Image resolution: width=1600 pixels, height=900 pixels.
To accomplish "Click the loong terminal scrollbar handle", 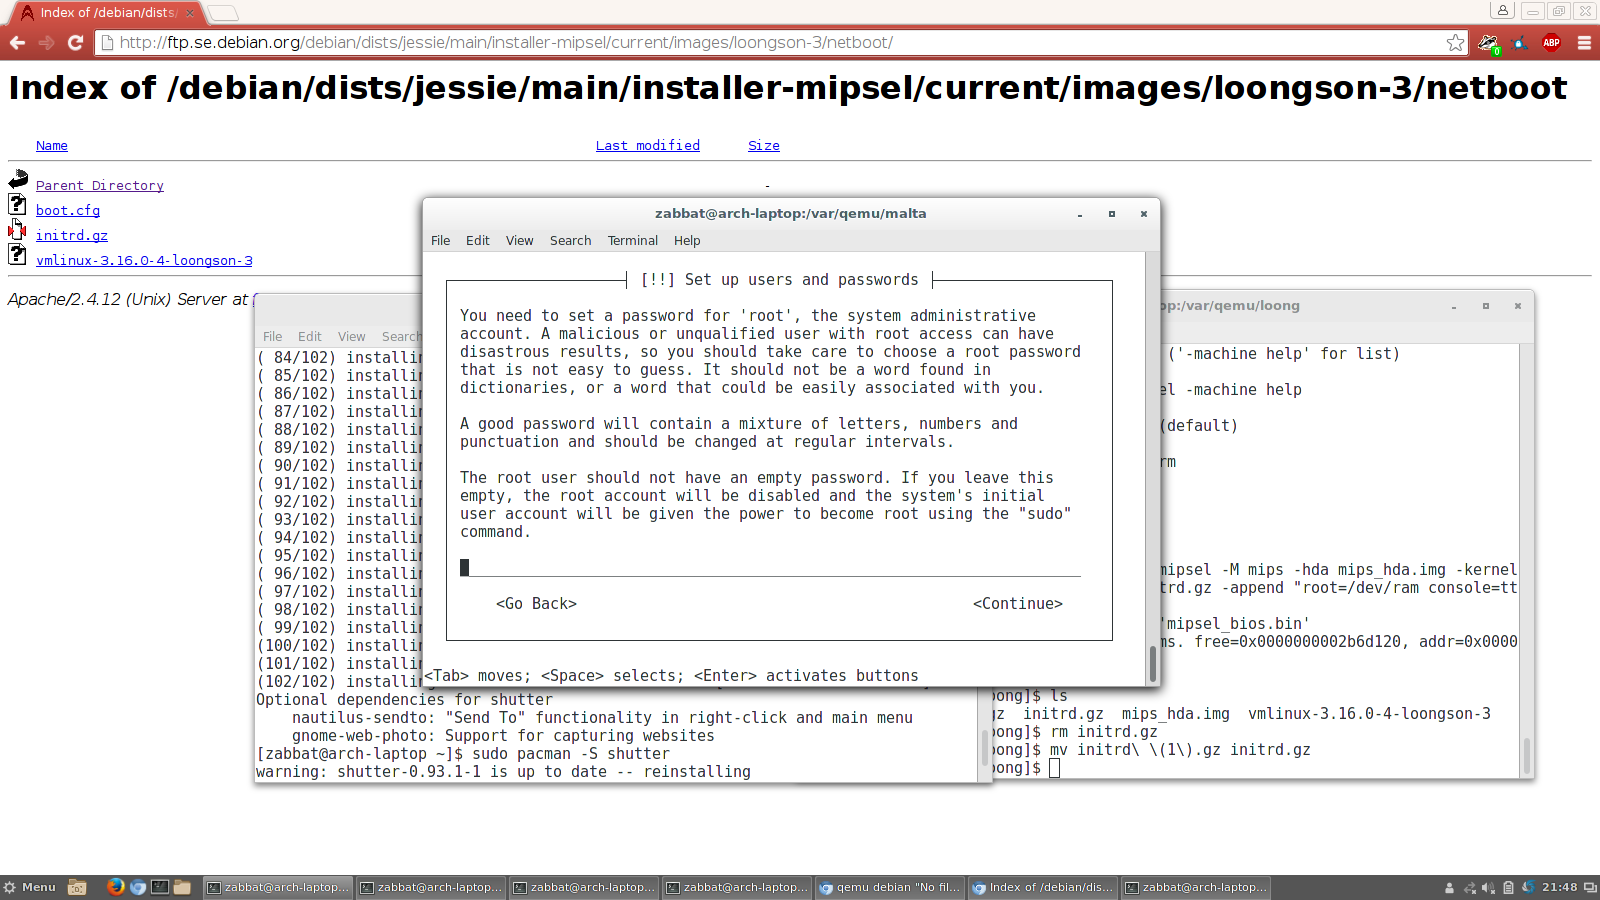I will pyautogui.click(x=1527, y=755).
